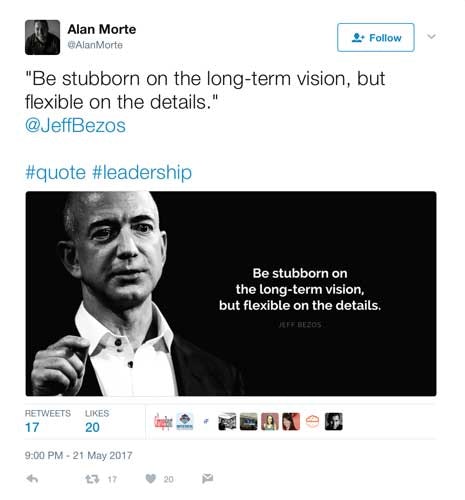Open the red-haired woman's liker avatar
The width and height of the screenshot is (465, 500).
(291, 421)
